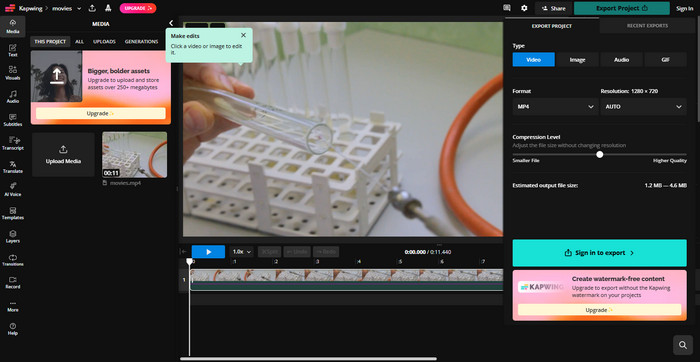The image size is (700, 362).
Task: Open the AI Voice sidebar tool
Action: 12,190
